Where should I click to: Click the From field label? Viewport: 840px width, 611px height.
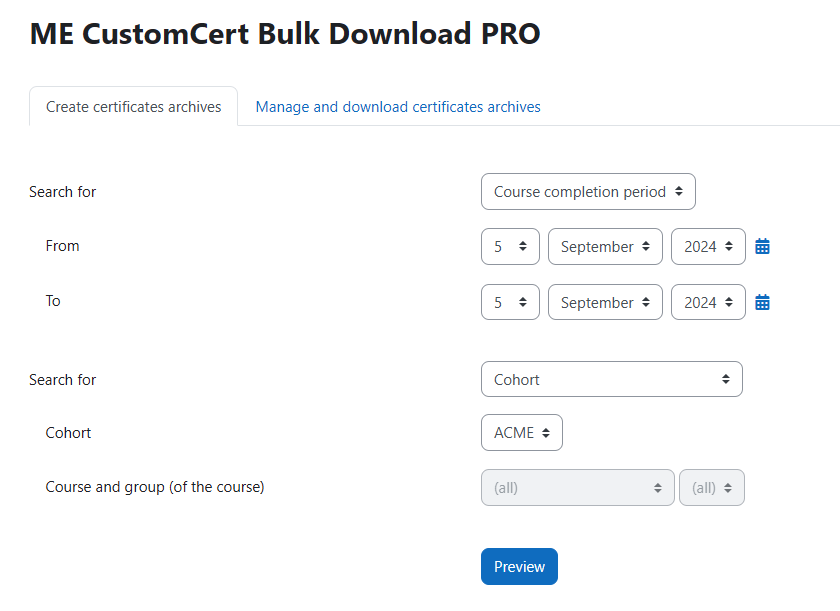(62, 246)
